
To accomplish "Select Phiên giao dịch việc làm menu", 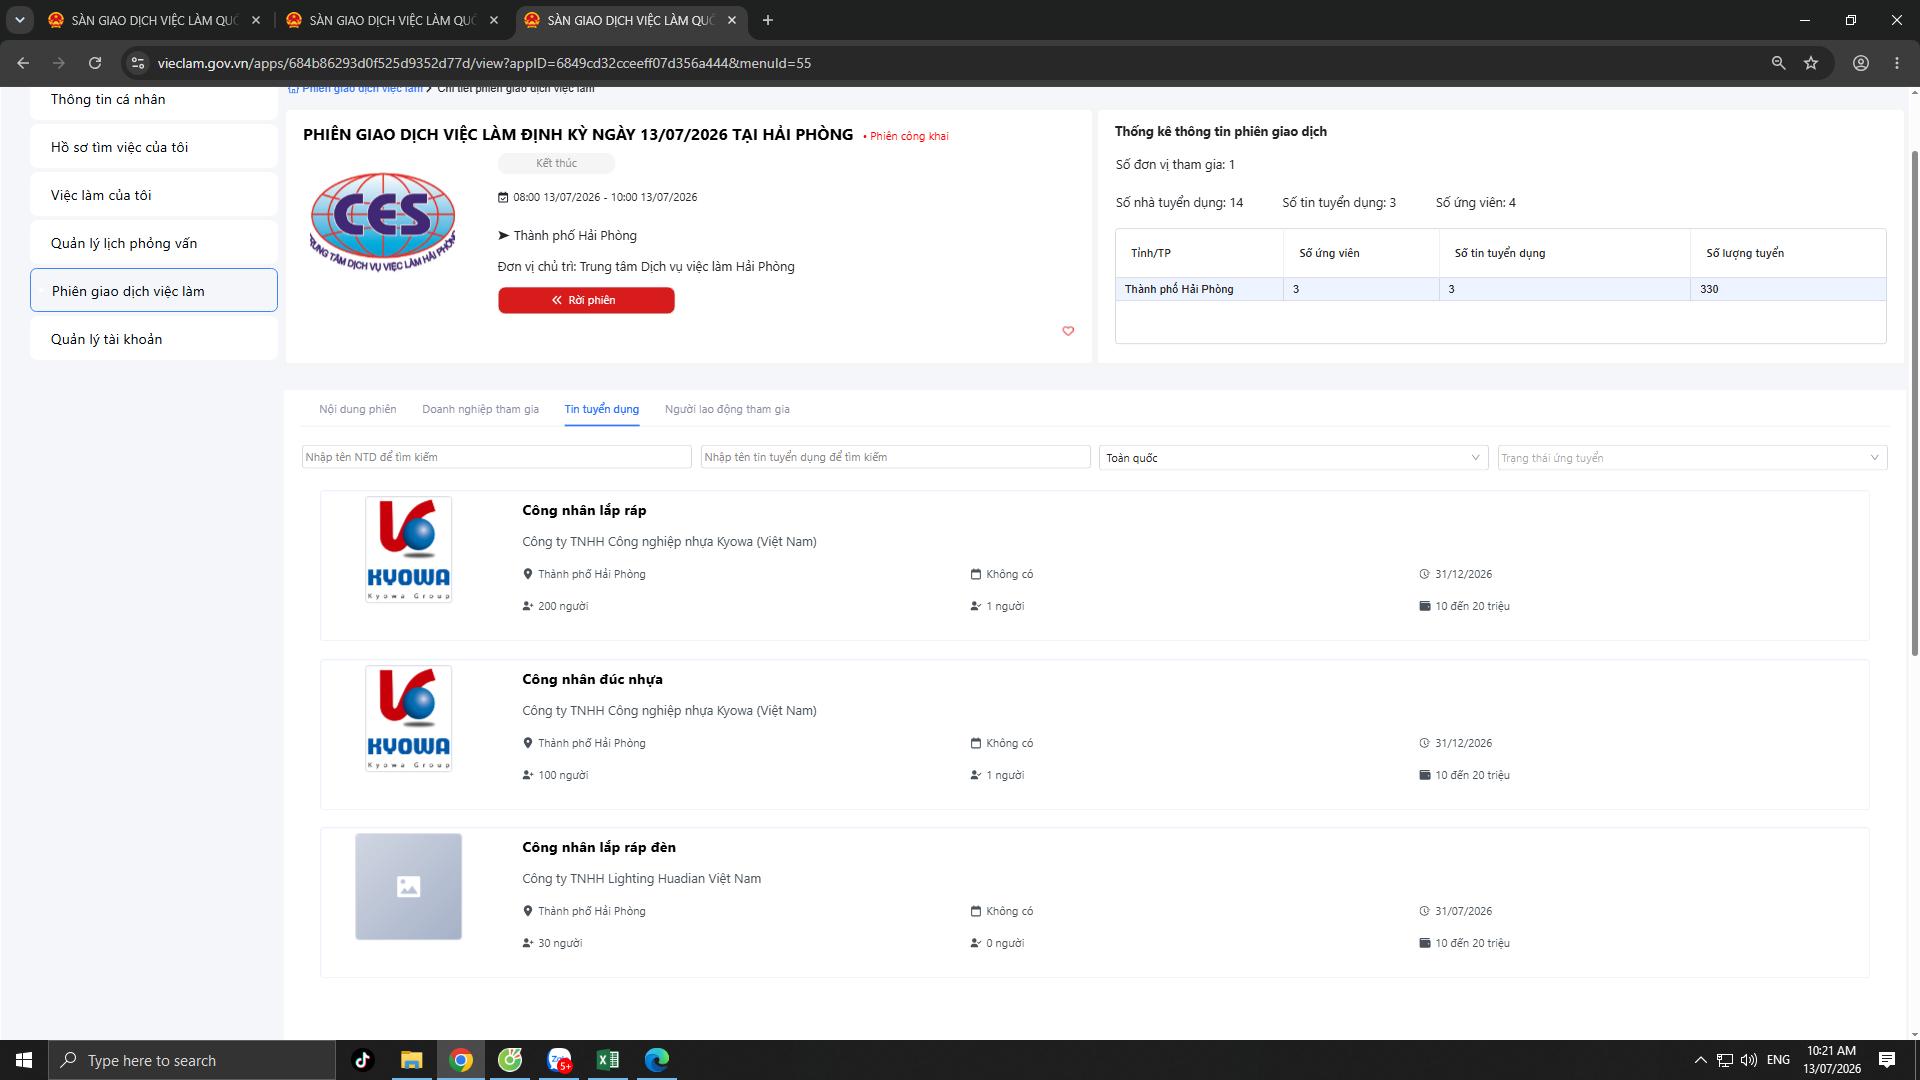I will click(x=154, y=290).
